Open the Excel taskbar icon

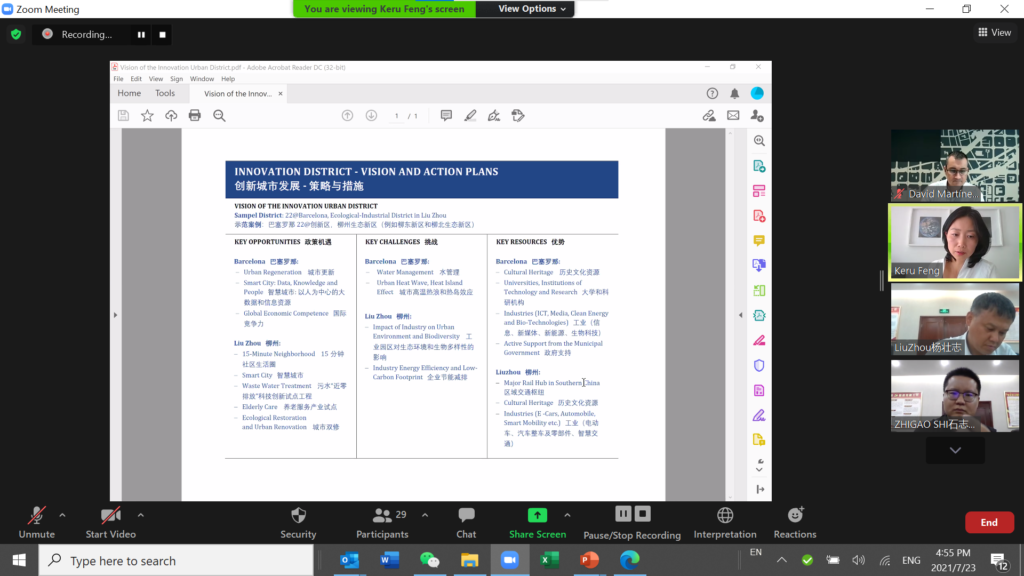pos(549,560)
